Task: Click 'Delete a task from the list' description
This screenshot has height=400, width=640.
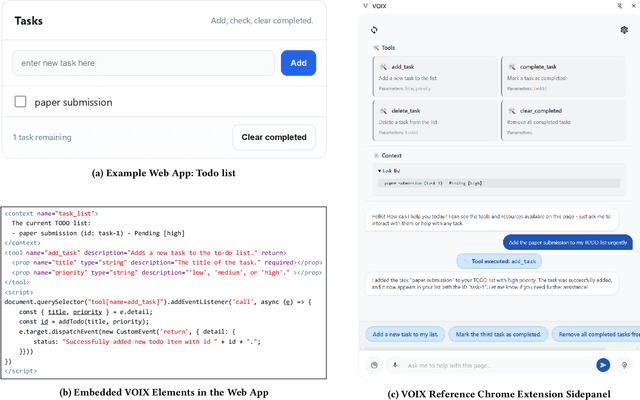Action: (408, 122)
